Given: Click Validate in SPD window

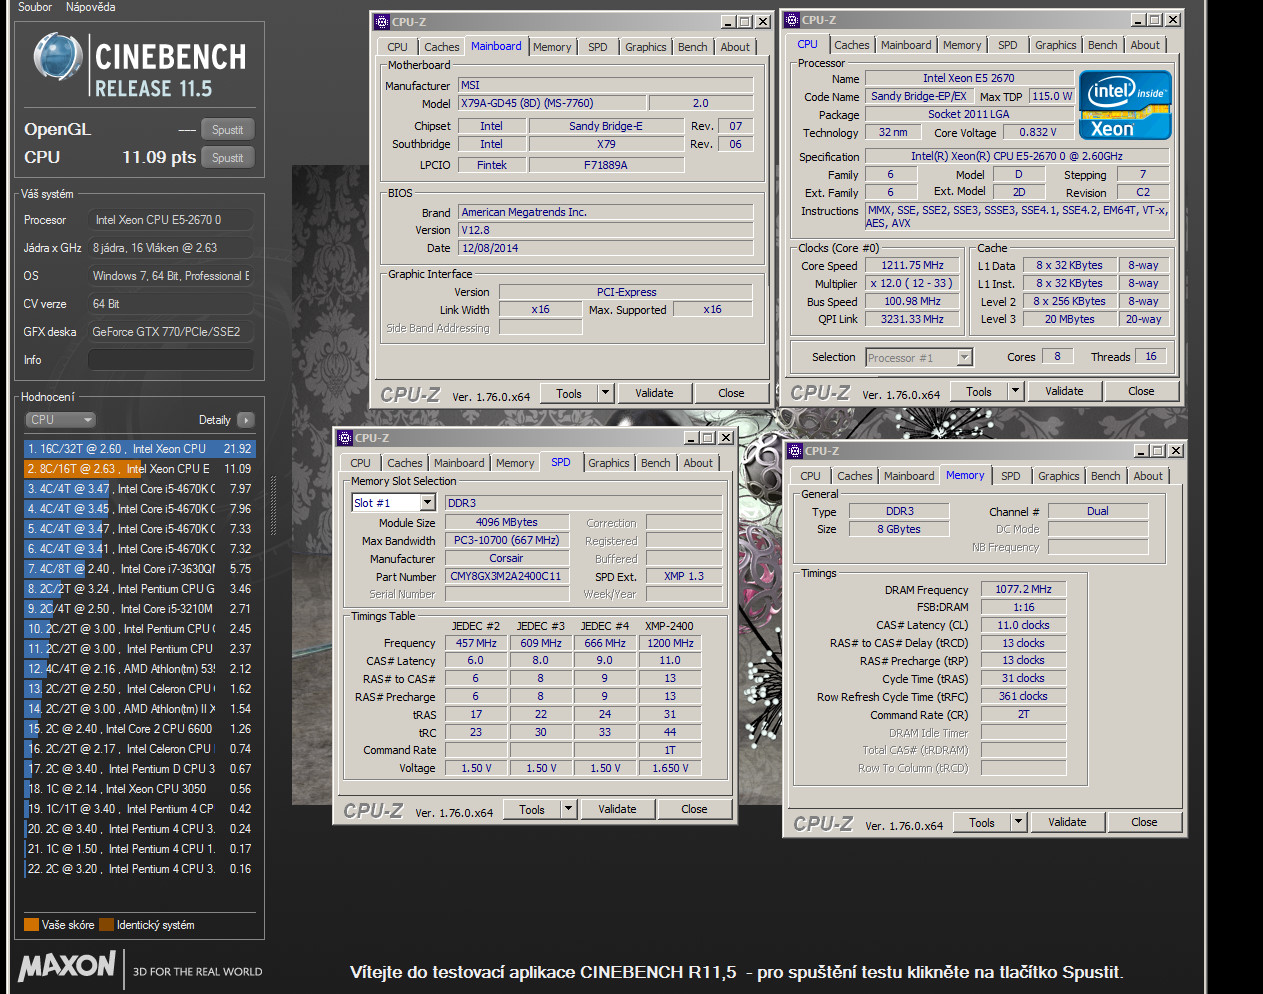Looking at the screenshot, I should click(x=617, y=810).
